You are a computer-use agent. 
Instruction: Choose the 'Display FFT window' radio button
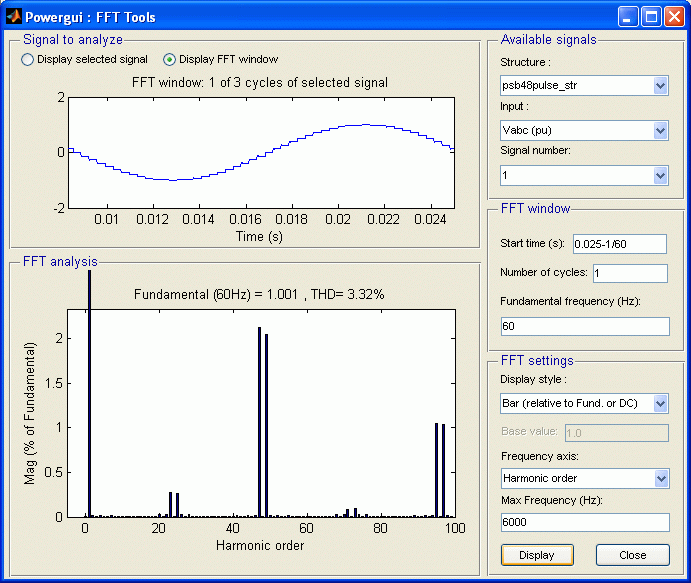coord(168,60)
